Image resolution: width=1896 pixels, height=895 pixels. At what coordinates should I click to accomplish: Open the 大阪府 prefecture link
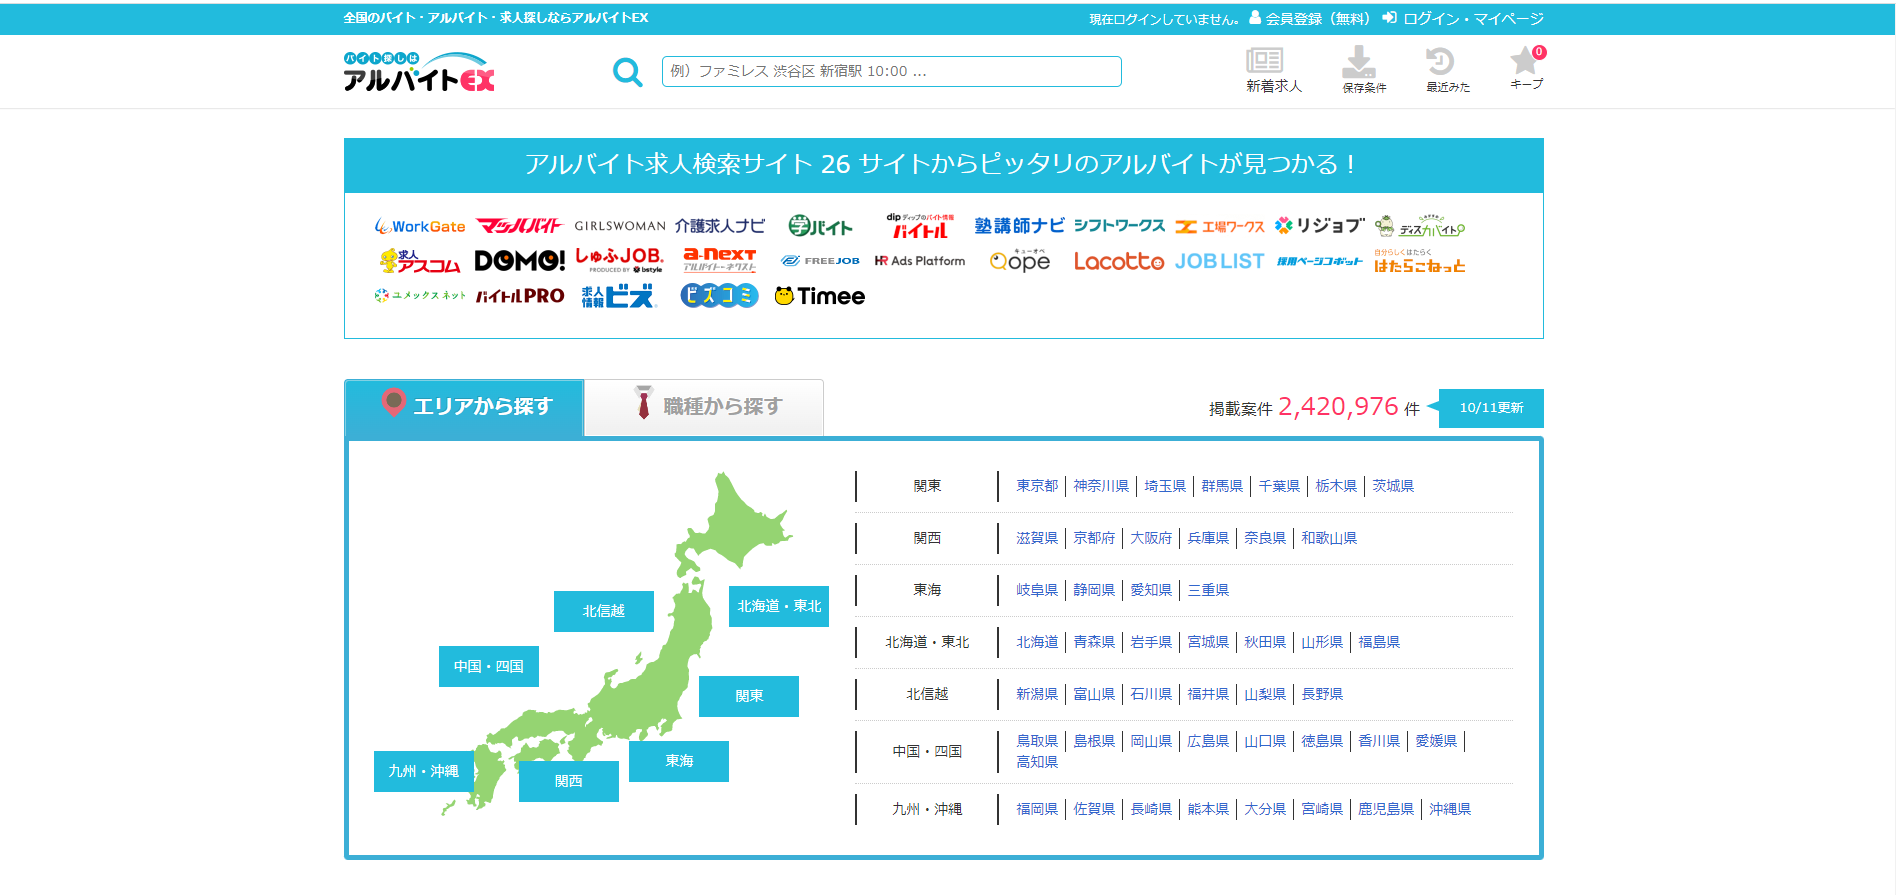tap(1151, 538)
